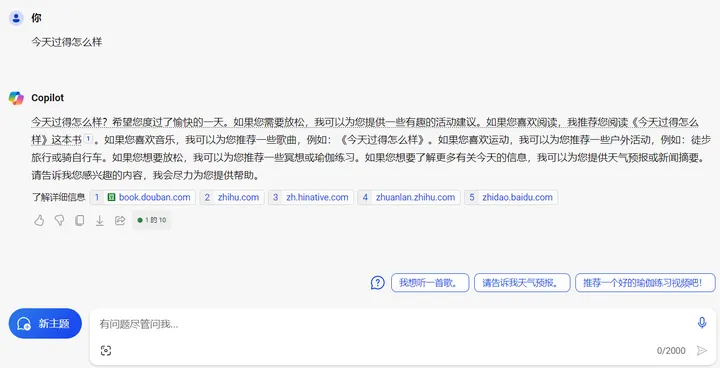Image resolution: width=720 pixels, height=368 pixels.
Task: Click the message input field 有问题尽管问我
Action: [x=395, y=324]
